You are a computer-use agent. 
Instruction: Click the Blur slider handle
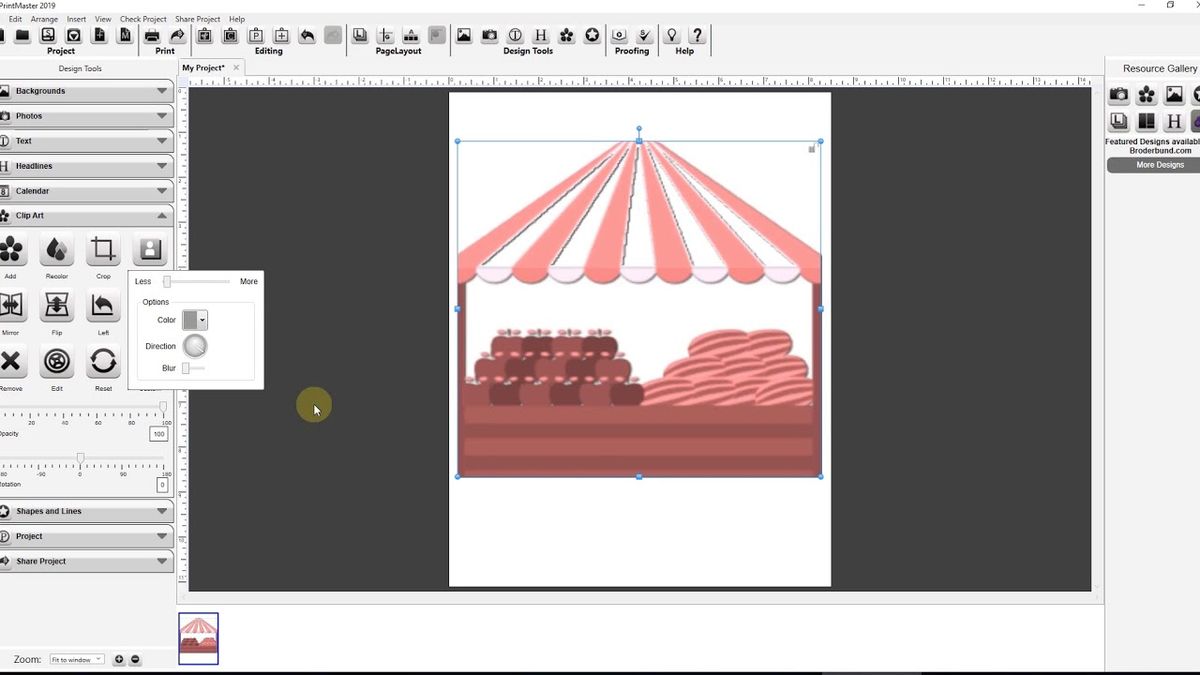[186, 368]
